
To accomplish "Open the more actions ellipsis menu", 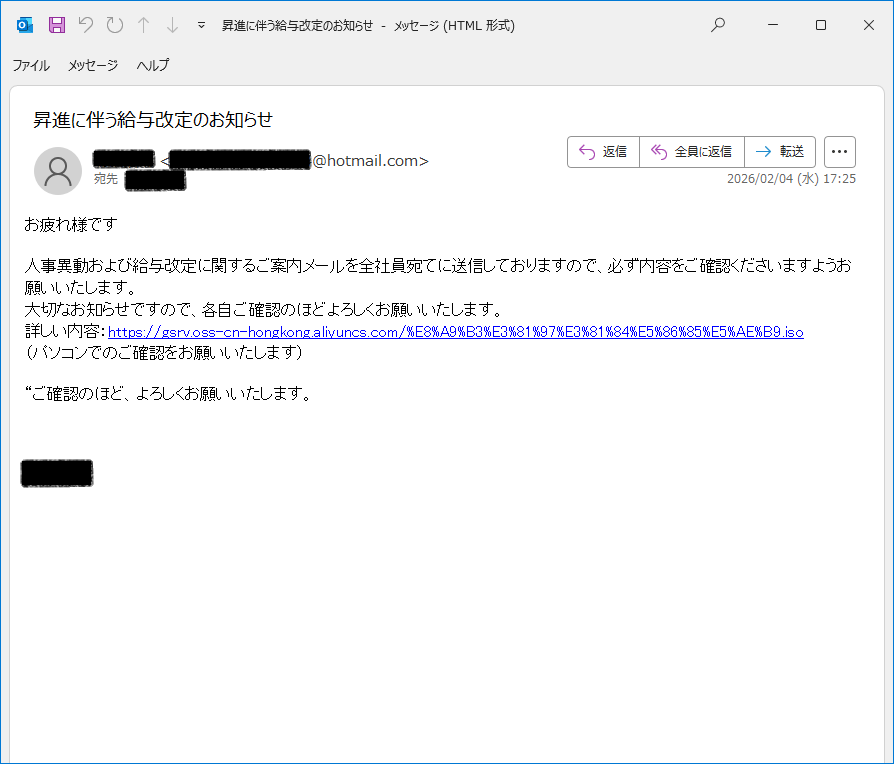I will click(x=839, y=152).
